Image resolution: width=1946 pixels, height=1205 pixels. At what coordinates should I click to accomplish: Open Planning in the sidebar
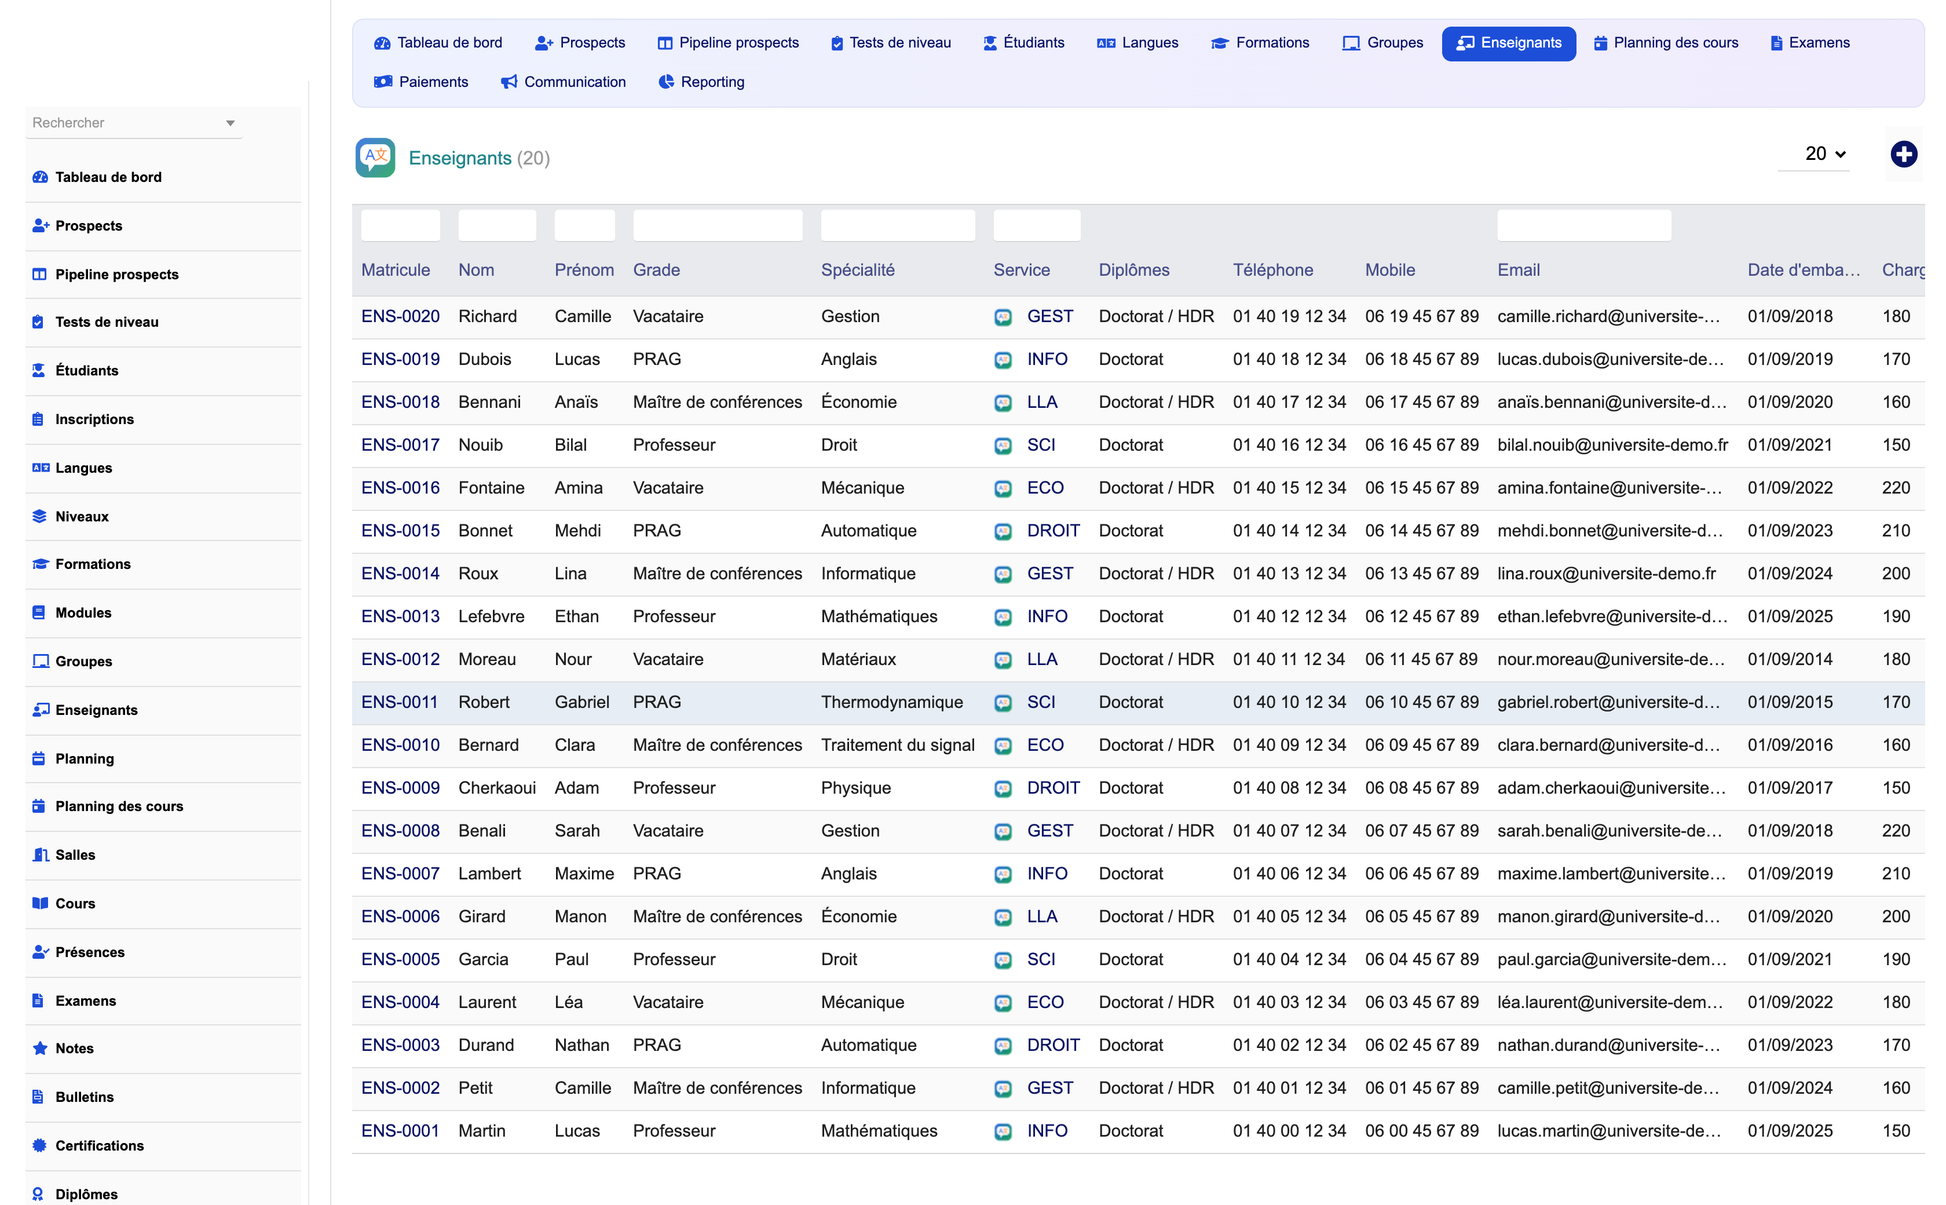(163, 758)
